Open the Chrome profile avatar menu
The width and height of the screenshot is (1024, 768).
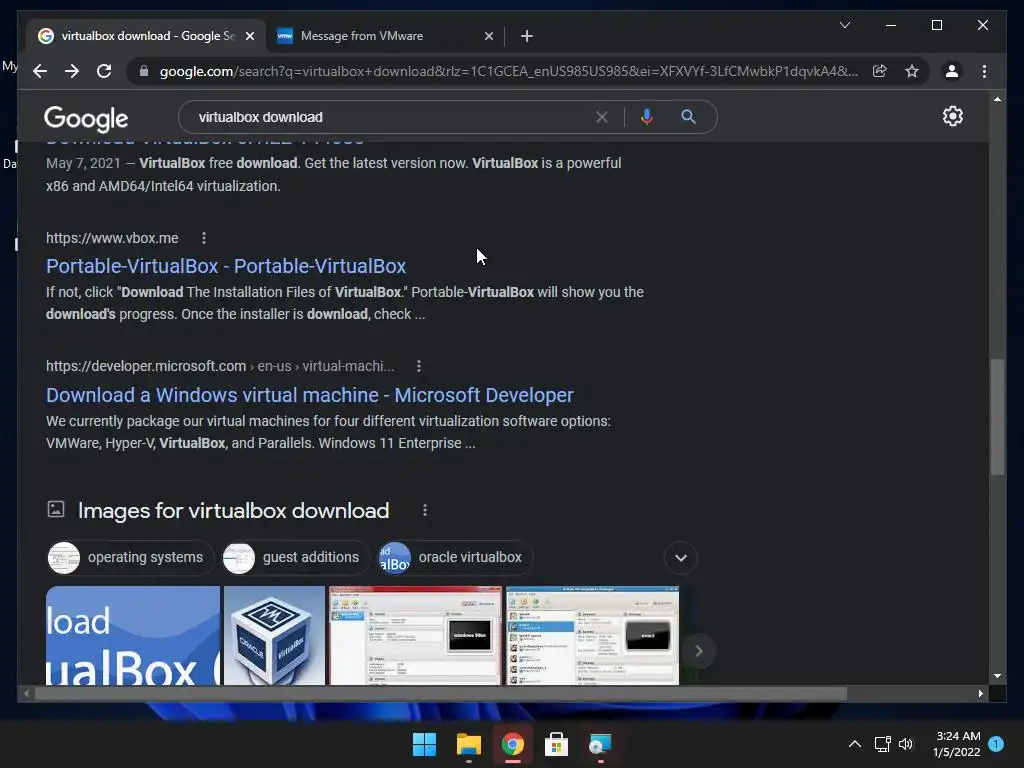[x=952, y=71]
